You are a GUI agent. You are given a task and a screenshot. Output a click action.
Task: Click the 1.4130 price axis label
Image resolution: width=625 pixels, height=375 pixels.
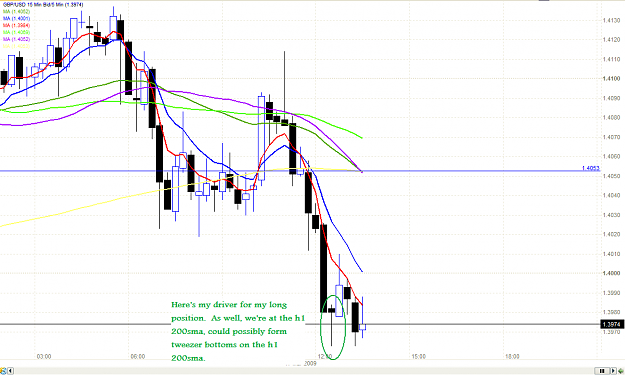pos(611,20)
